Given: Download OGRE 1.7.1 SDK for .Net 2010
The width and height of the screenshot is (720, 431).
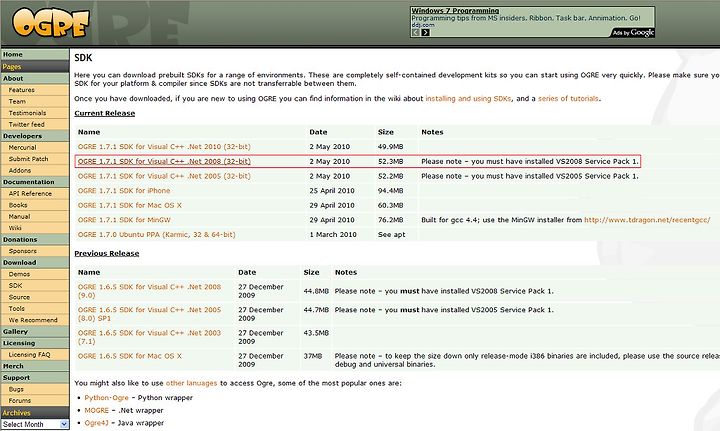Looking at the screenshot, I should 164,146.
